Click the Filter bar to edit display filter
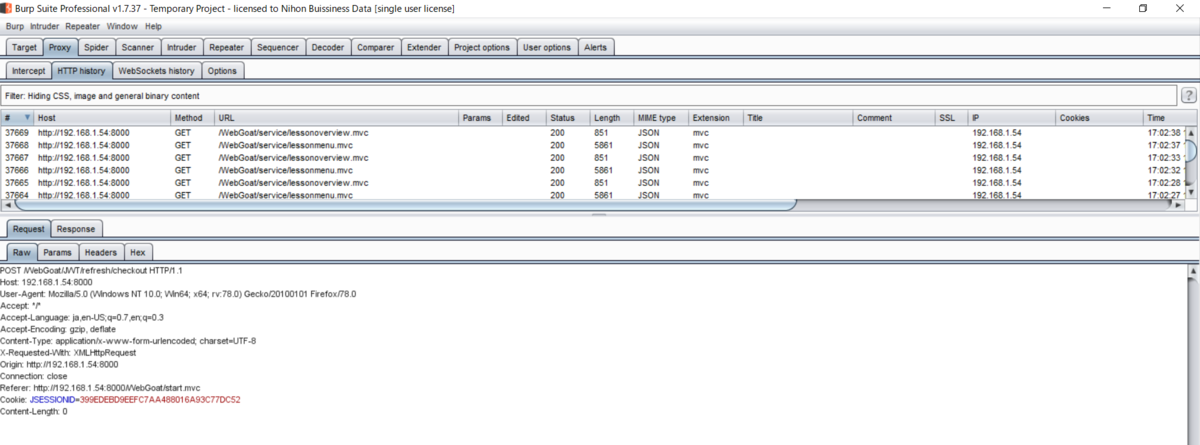The image size is (1200, 445). click(588, 96)
